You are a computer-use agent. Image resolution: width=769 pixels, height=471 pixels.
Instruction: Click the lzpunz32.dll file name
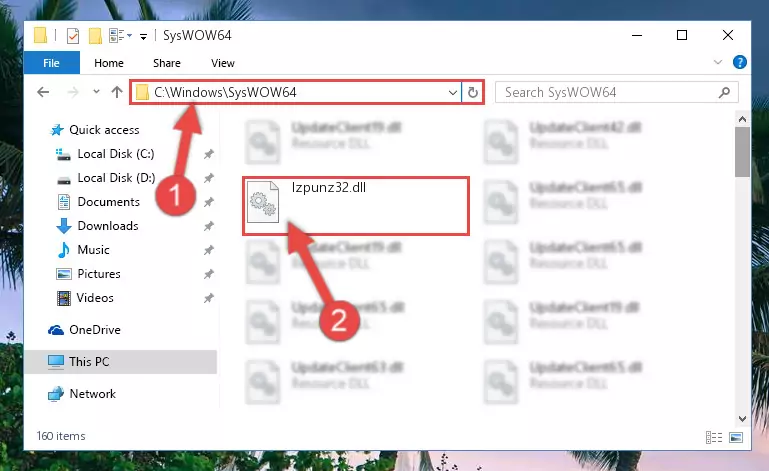(x=329, y=187)
